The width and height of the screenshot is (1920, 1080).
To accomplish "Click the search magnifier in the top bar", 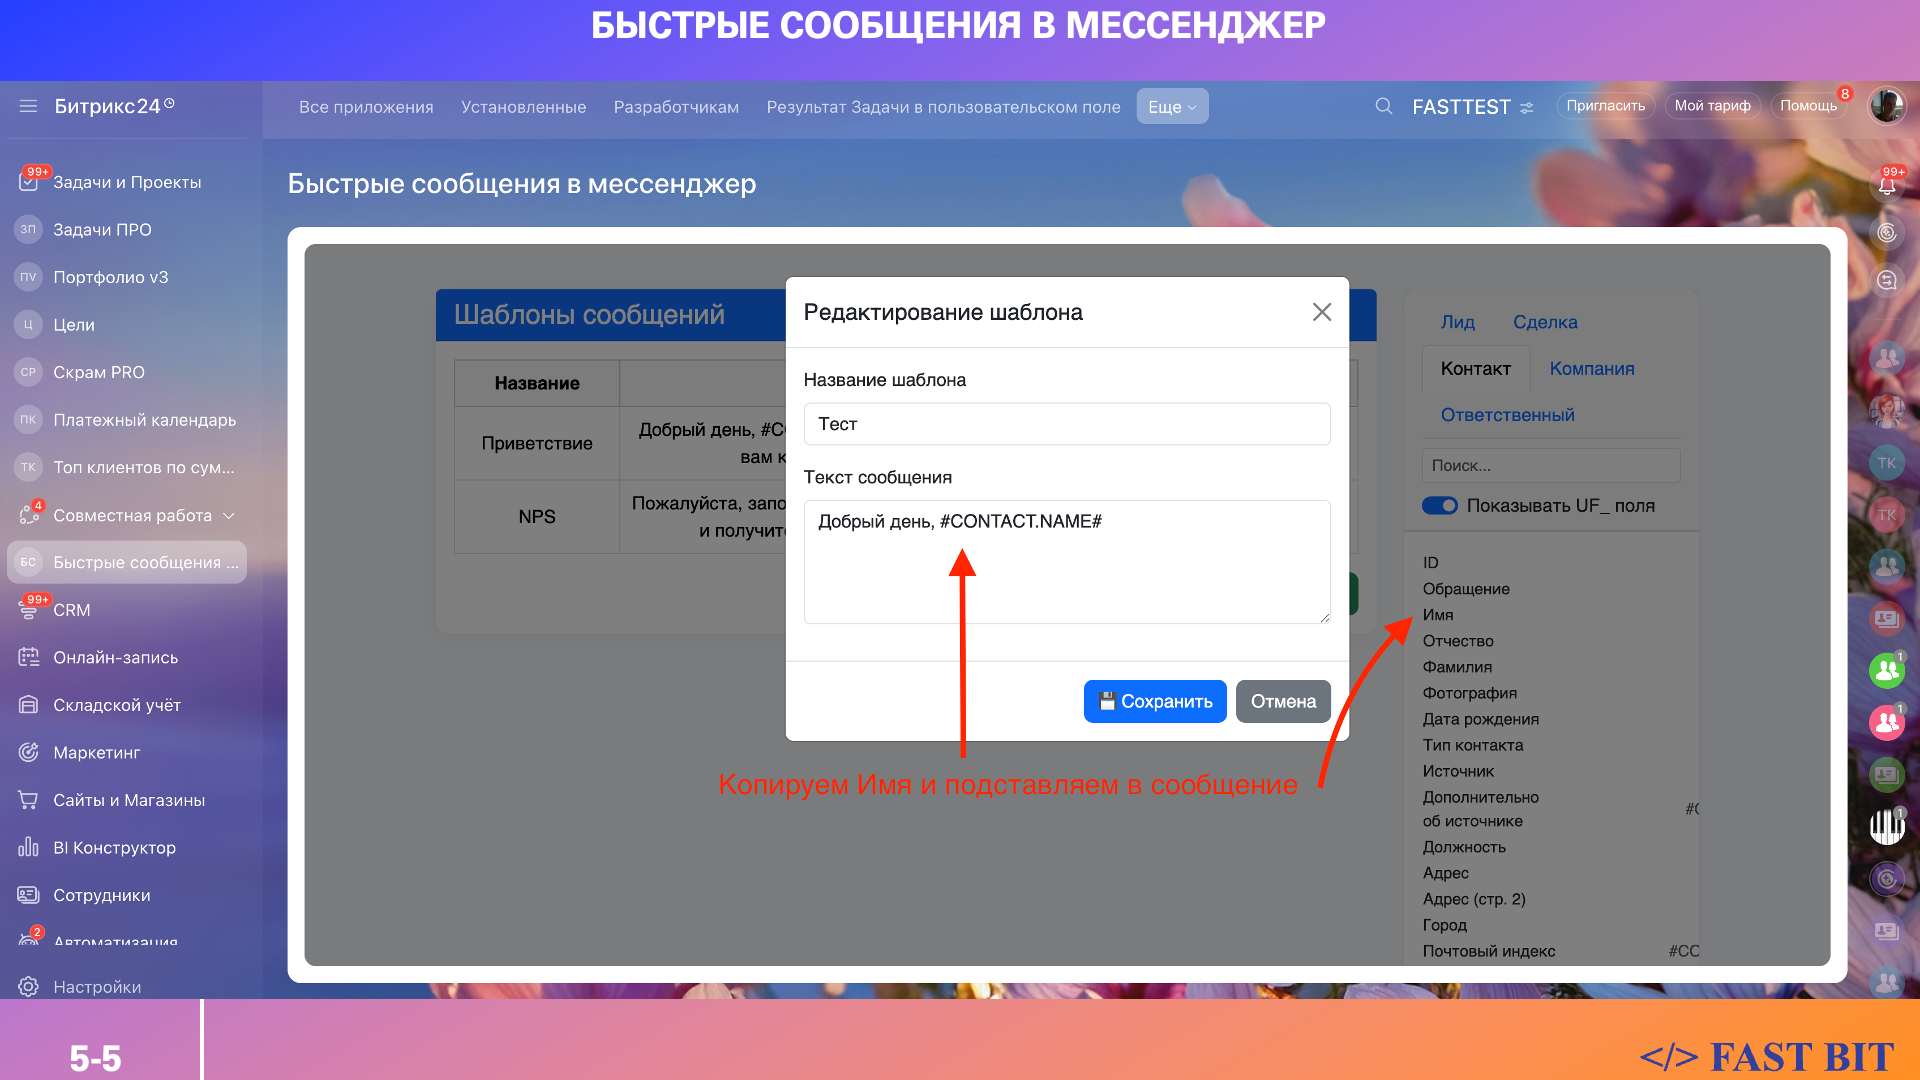I will coord(1384,106).
